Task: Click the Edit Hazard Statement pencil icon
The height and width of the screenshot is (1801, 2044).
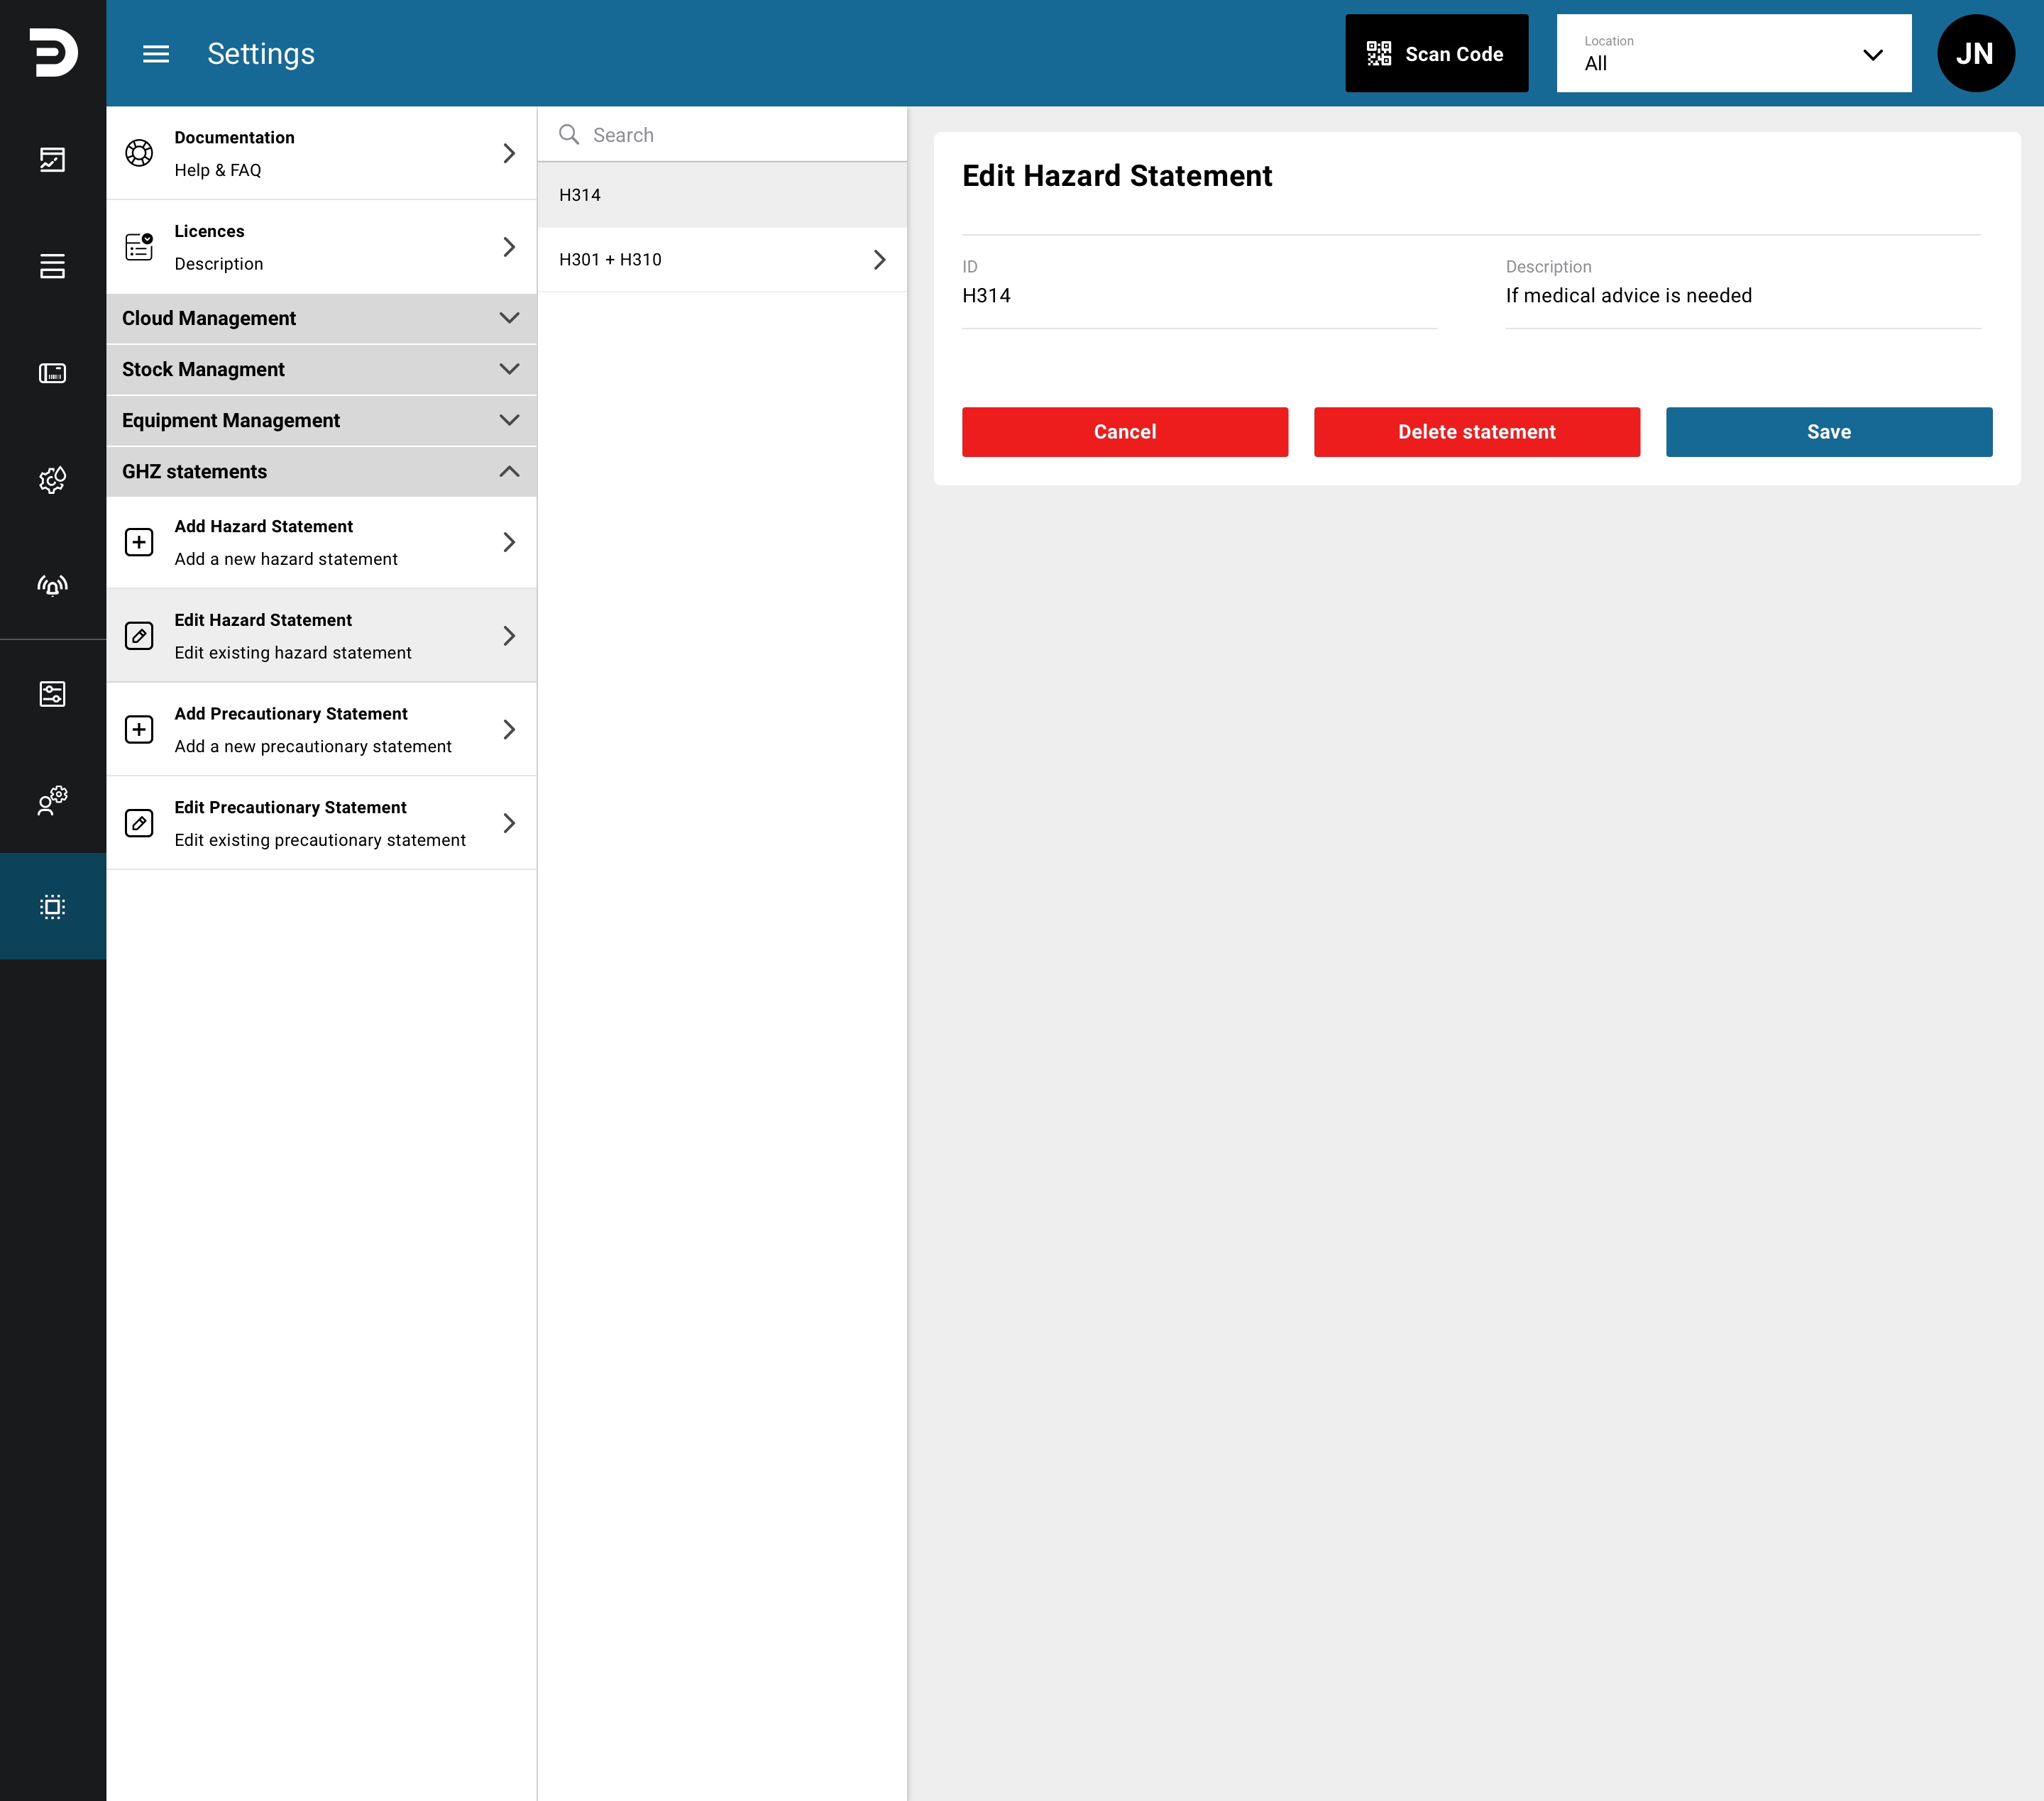Action: (x=139, y=636)
